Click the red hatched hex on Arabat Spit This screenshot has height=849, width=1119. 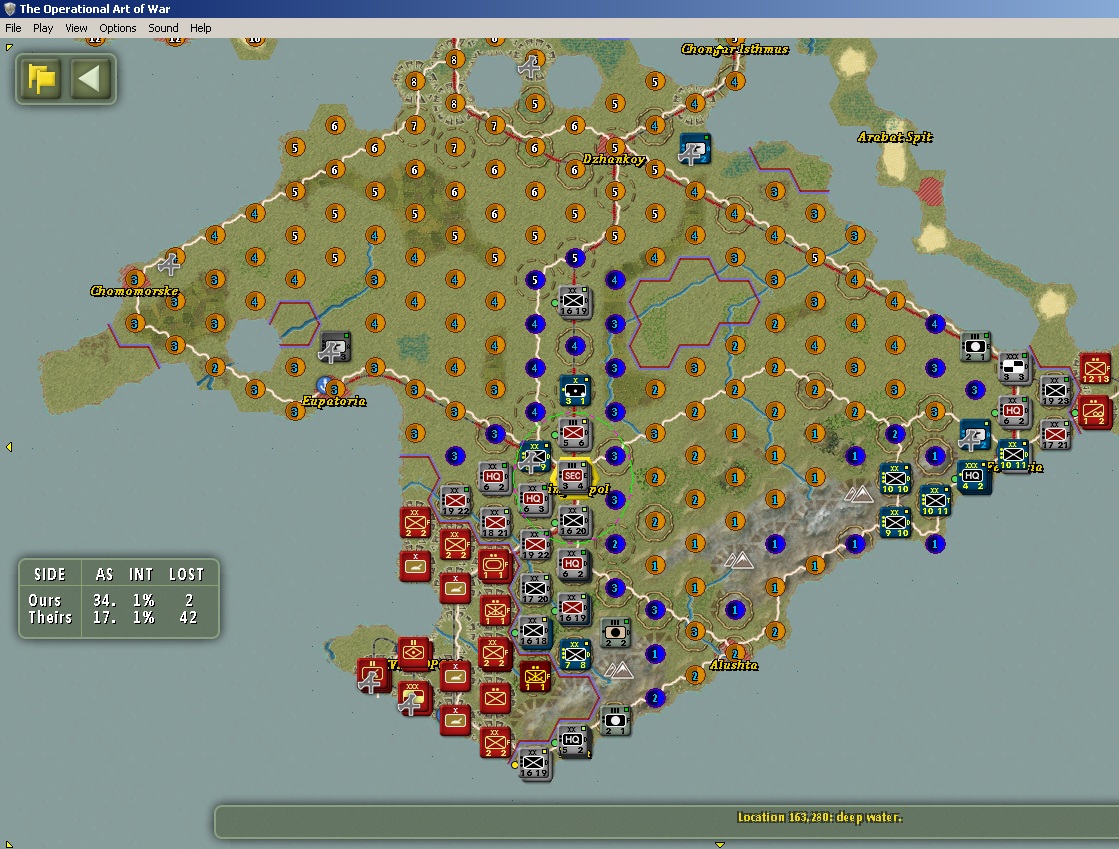click(x=930, y=191)
